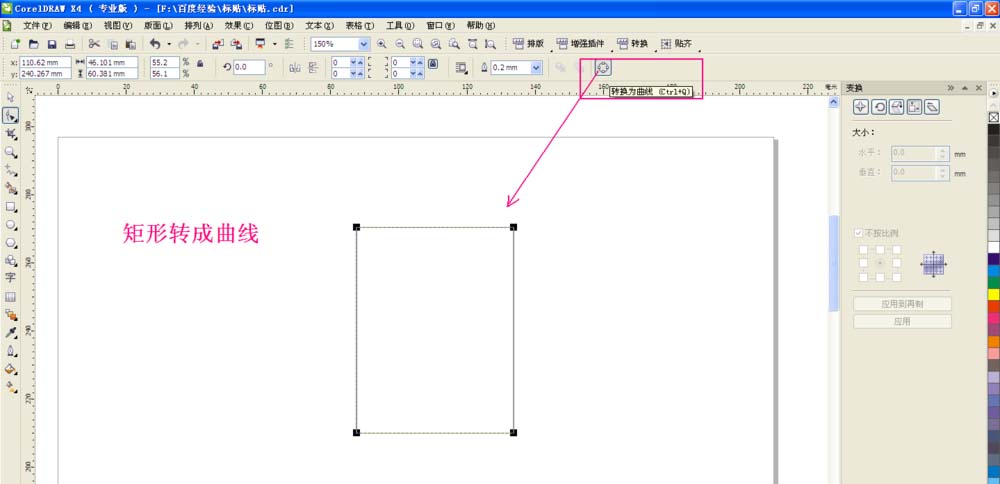Click the Print icon
Image resolution: width=1000 pixels, height=484 pixels.
coord(70,44)
